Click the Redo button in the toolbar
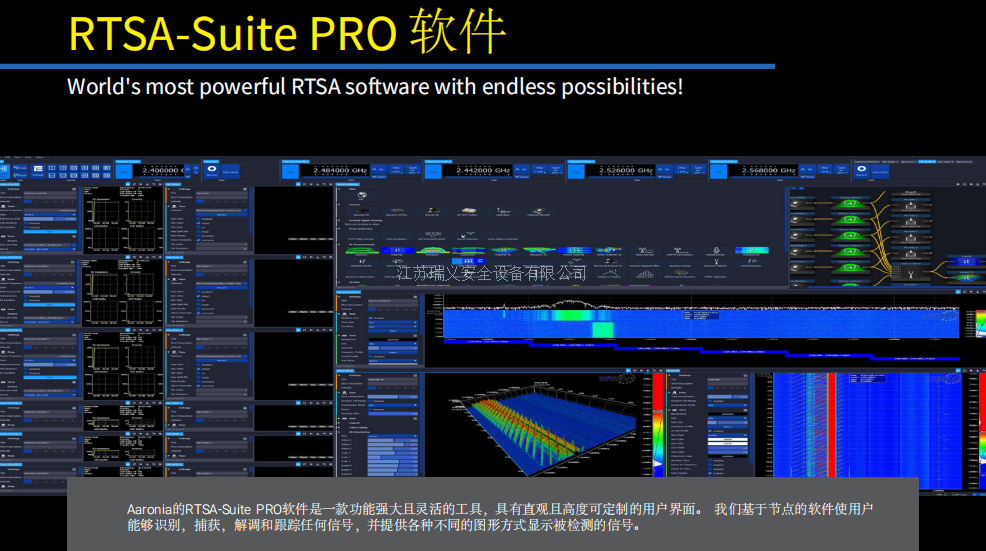986x551 pixels. [x=20, y=175]
